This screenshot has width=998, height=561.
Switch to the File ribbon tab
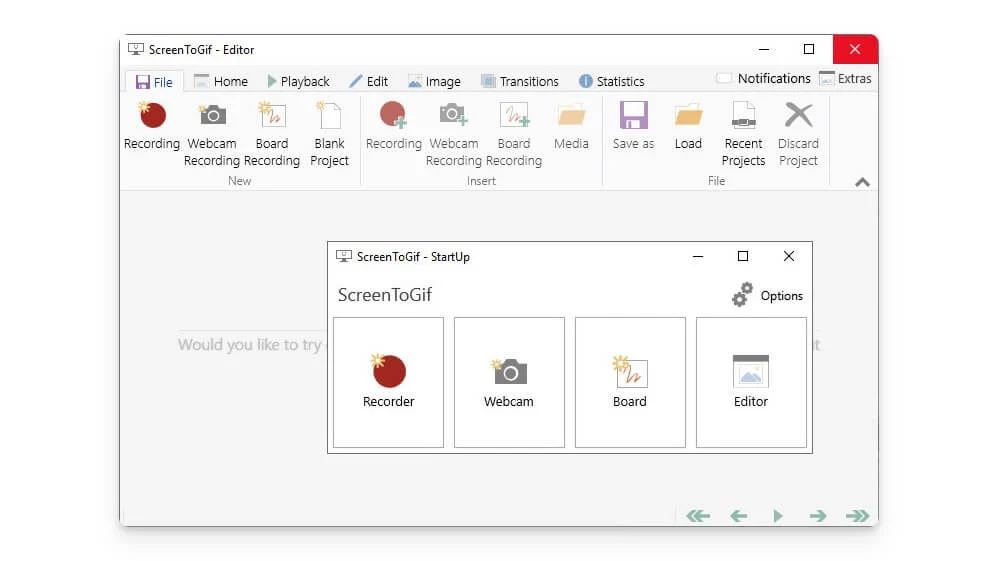155,82
